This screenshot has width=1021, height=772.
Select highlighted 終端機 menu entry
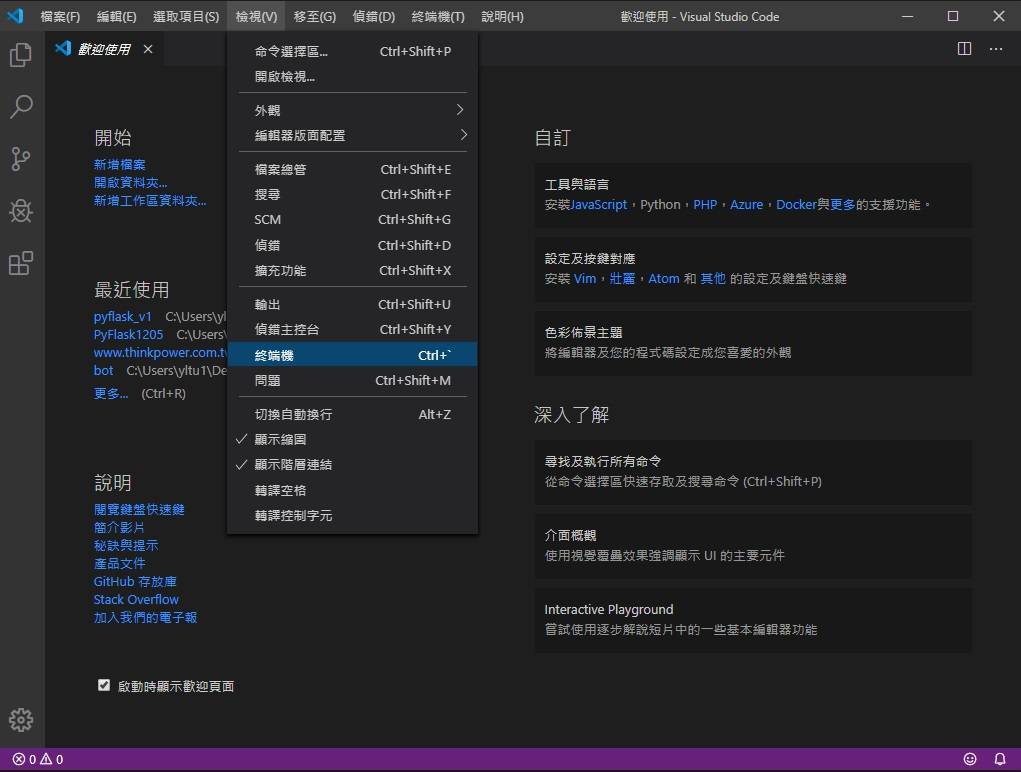[x=352, y=355]
